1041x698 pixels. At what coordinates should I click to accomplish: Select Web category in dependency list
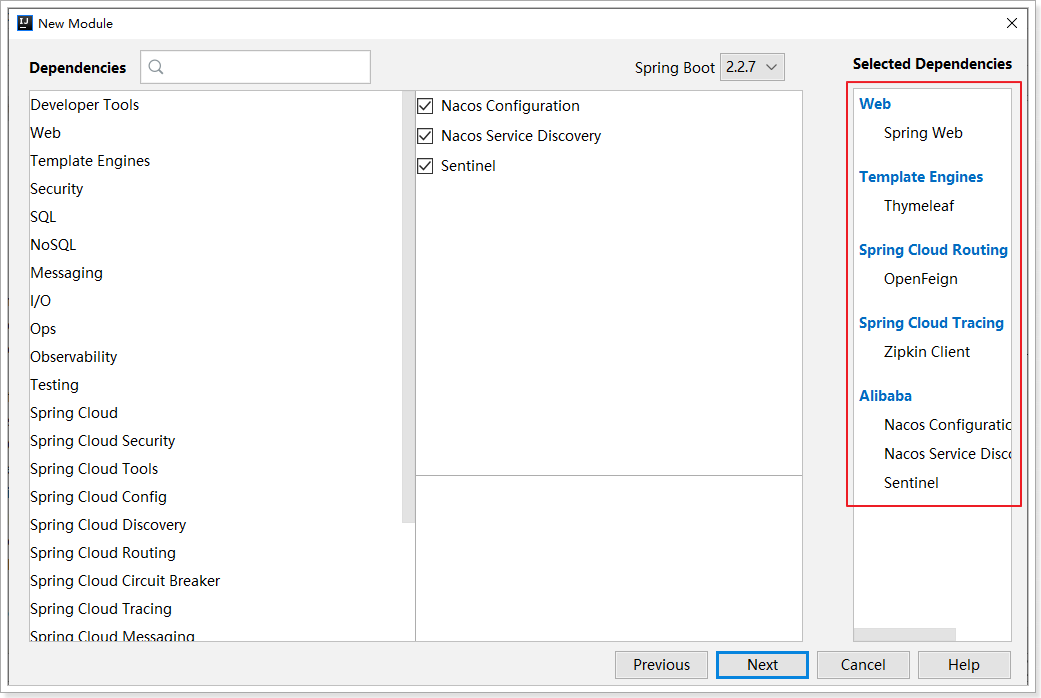[45, 133]
